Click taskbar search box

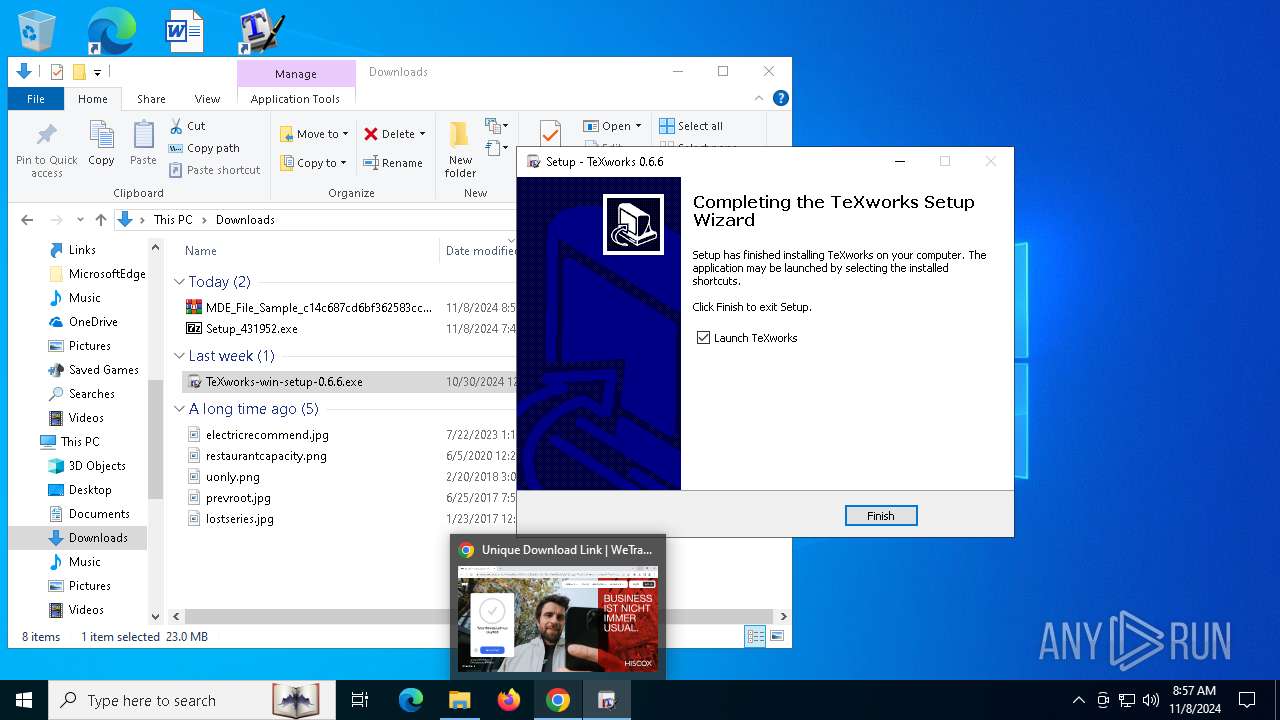click(190, 700)
